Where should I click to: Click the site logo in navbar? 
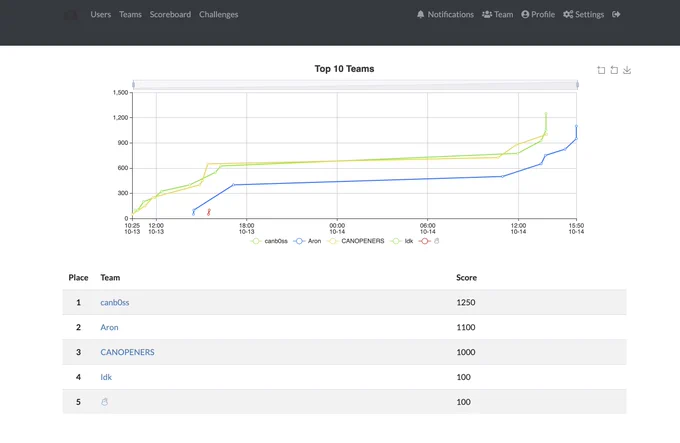click(x=71, y=15)
